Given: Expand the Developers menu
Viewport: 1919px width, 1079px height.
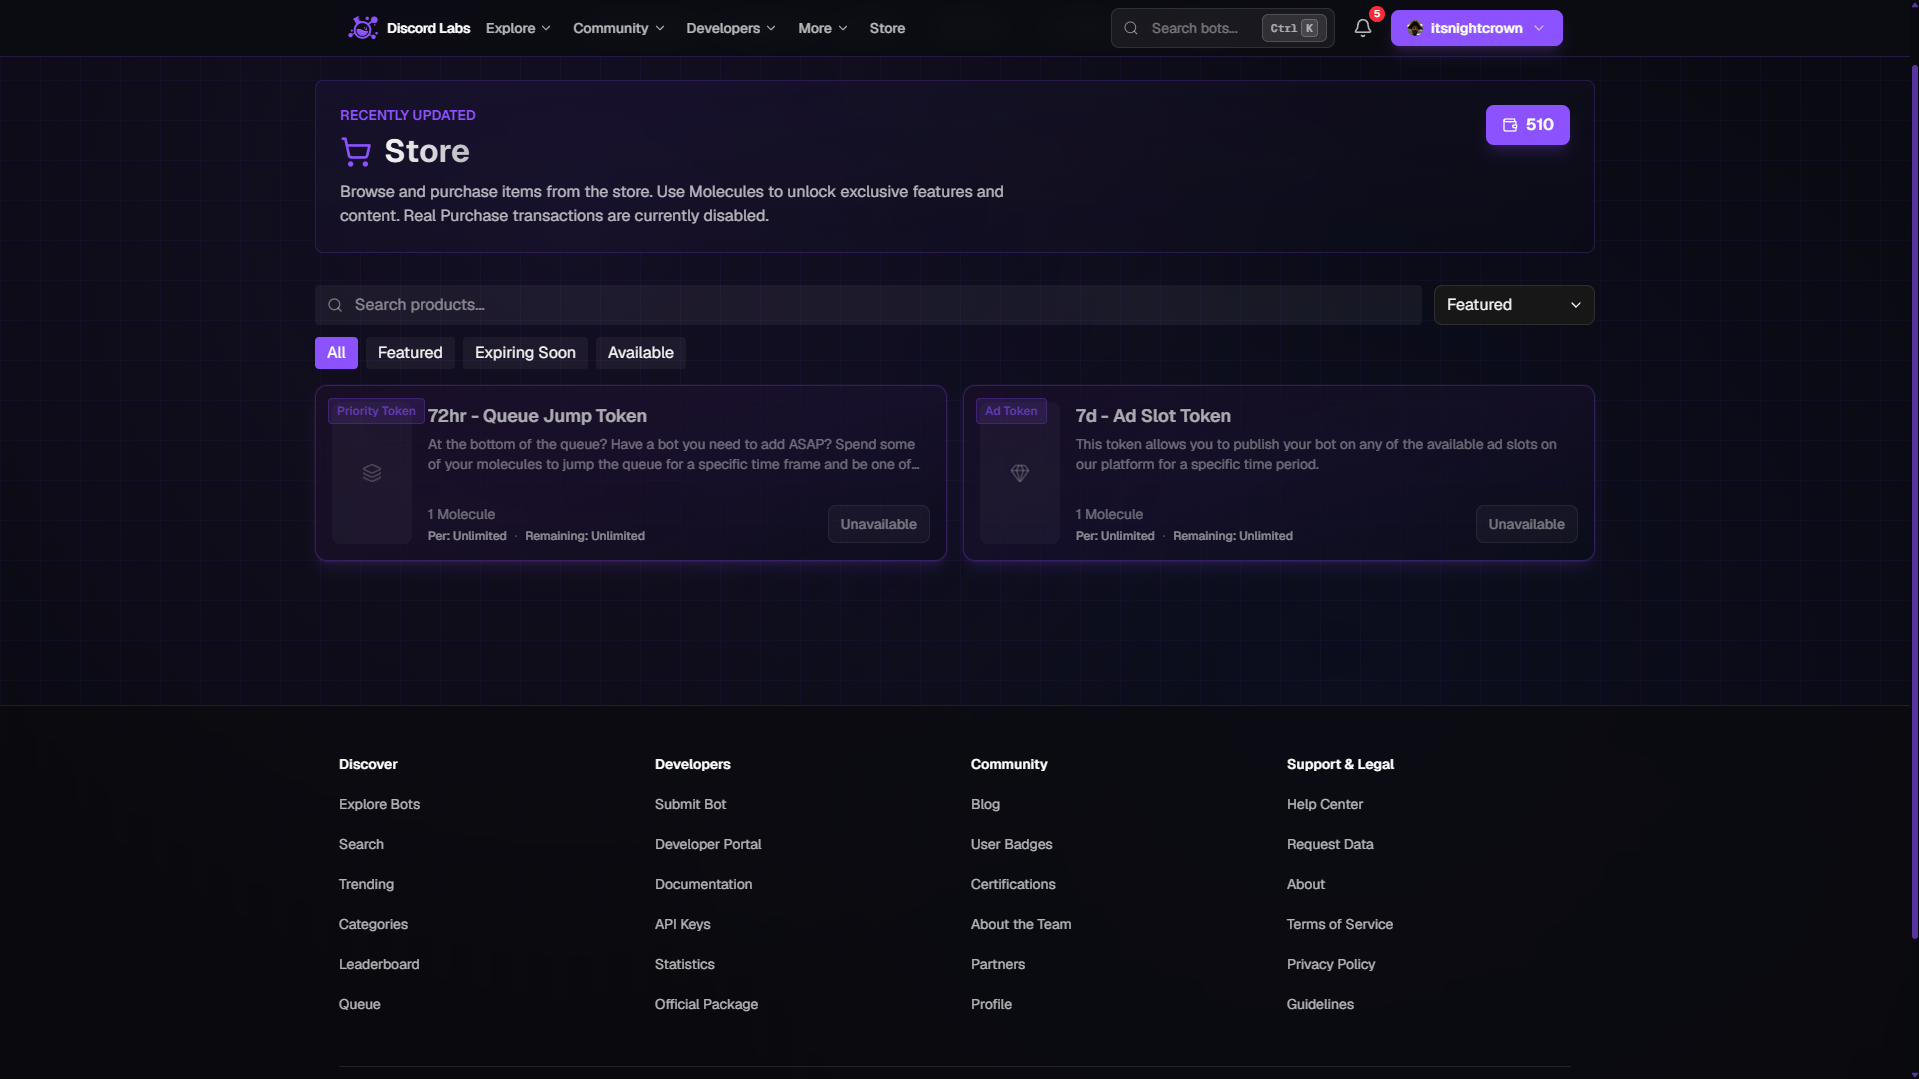Looking at the screenshot, I should click(730, 28).
